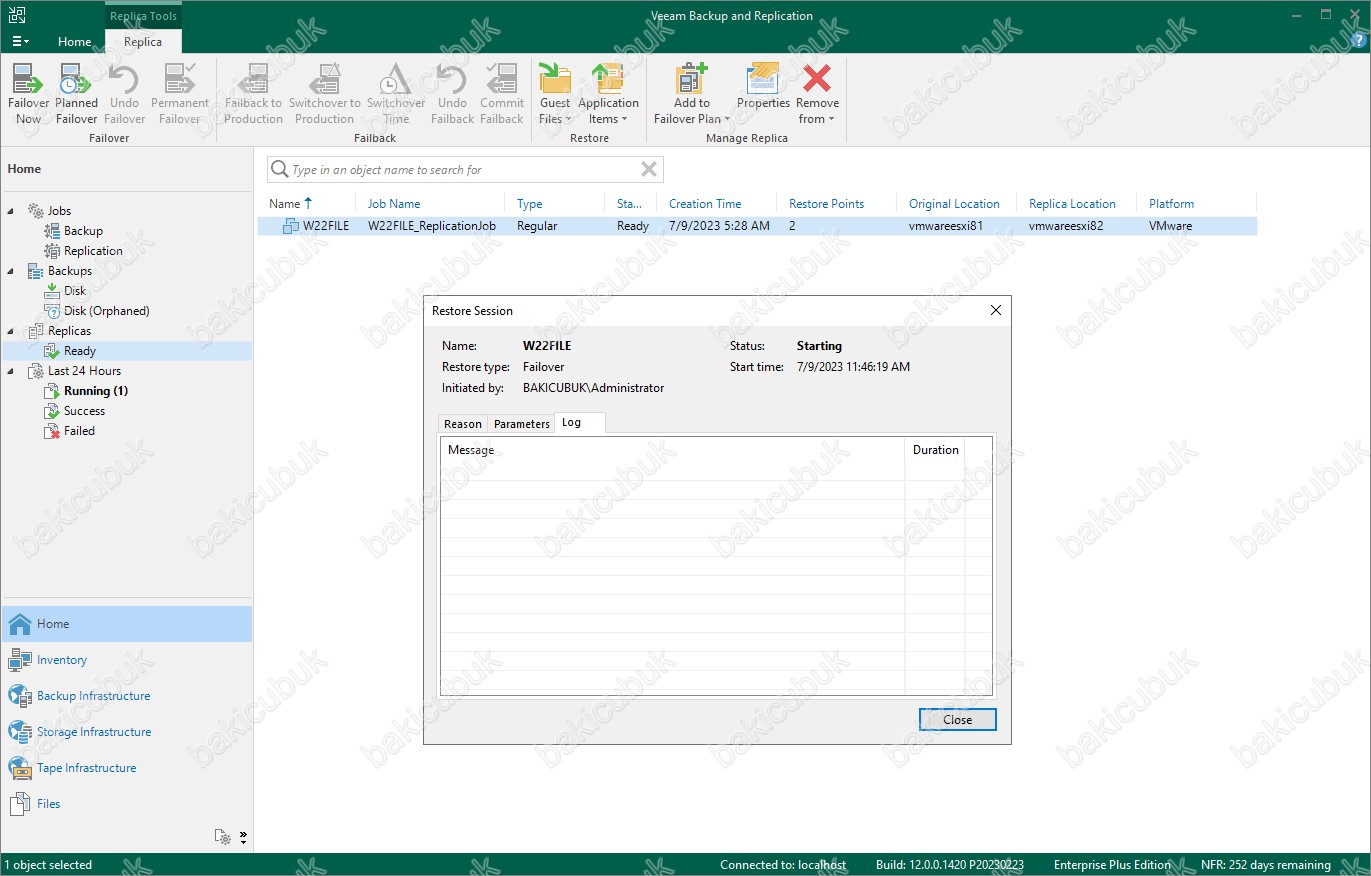1371x876 pixels.
Task: Select the W22FILE replica row
Action: click(x=757, y=226)
